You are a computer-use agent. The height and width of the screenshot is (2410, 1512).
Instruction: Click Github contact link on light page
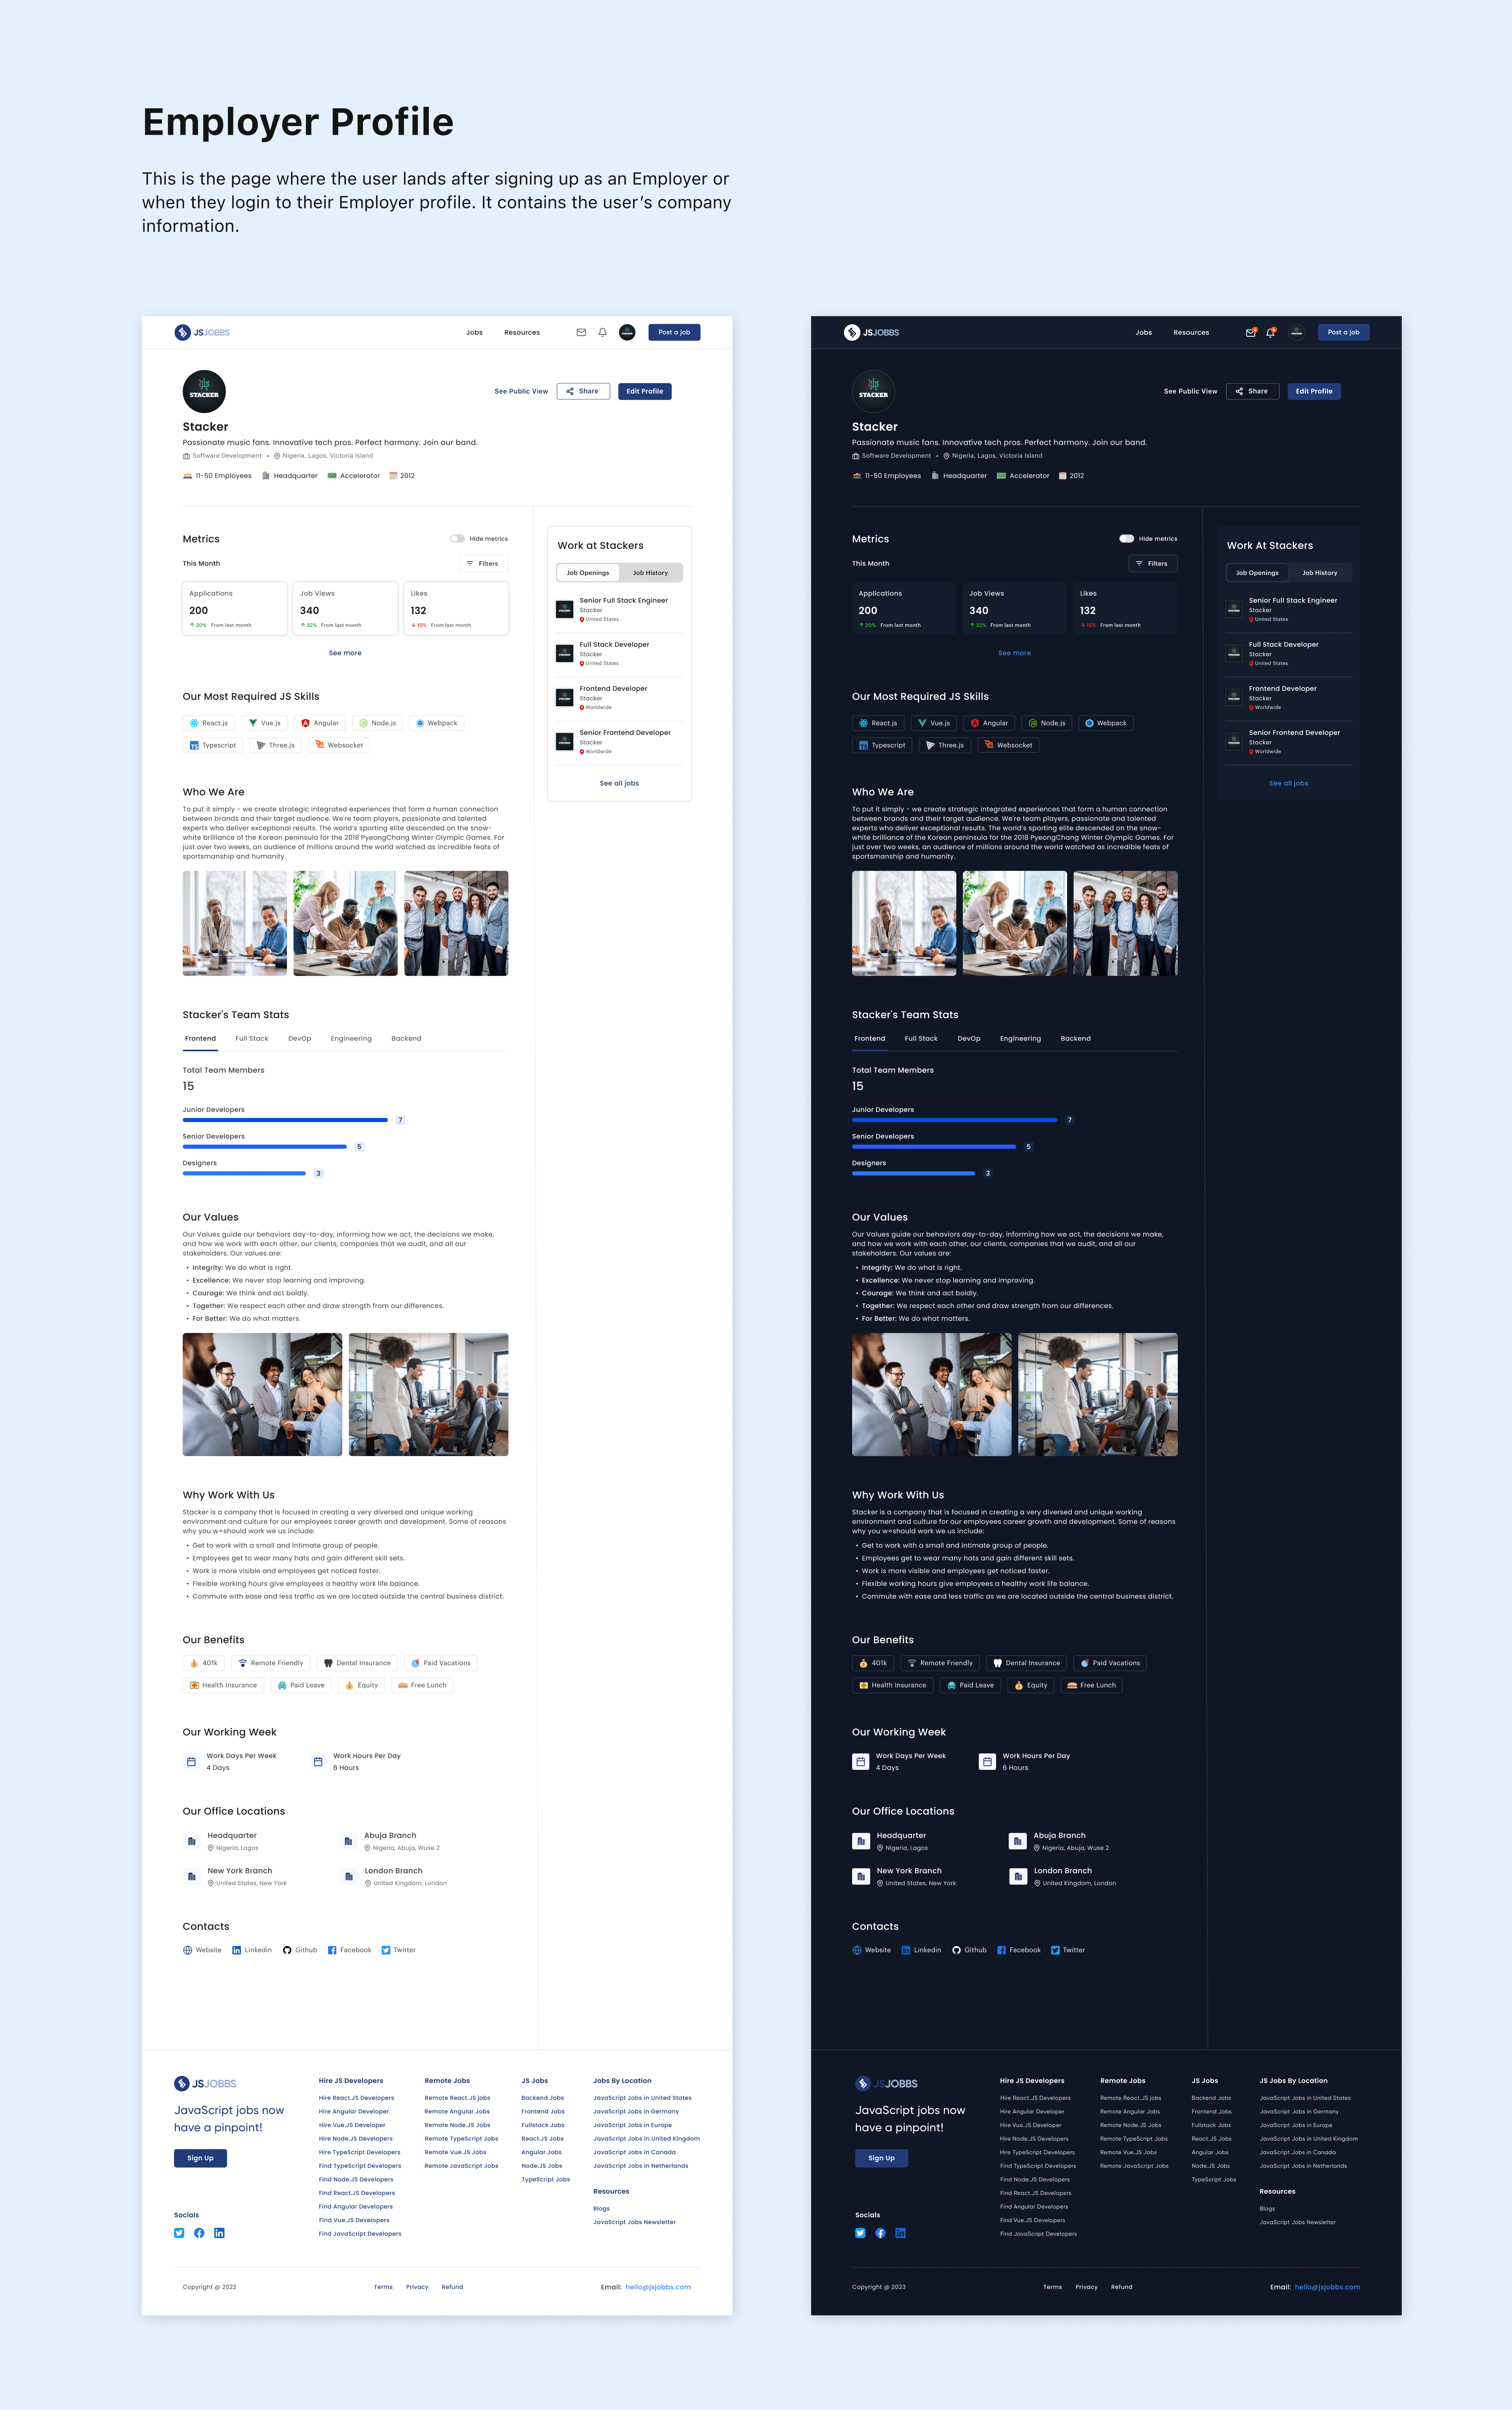pyautogui.click(x=300, y=1950)
